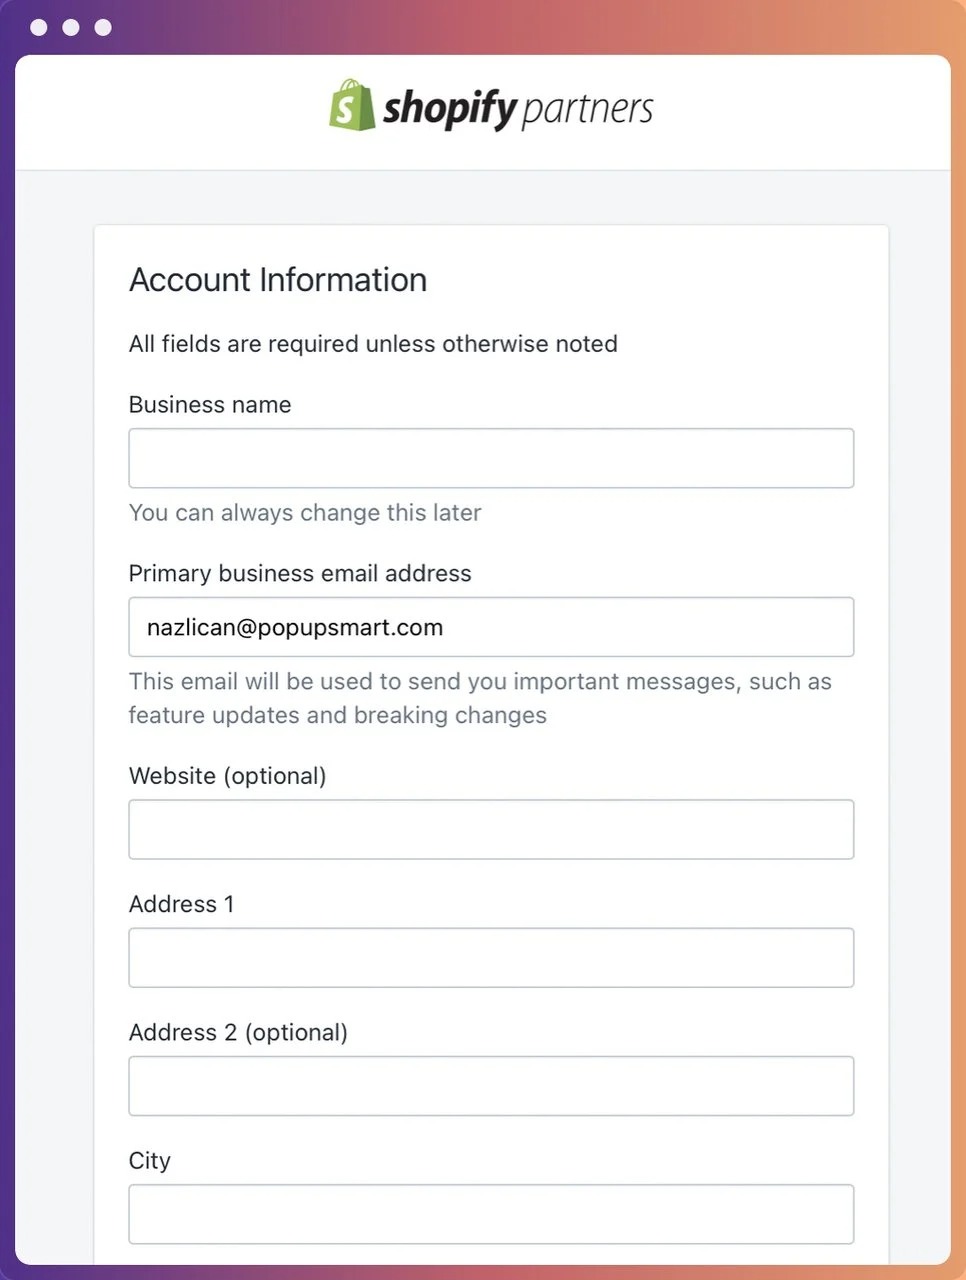Focus the Address 2 (optional) input

click(x=491, y=1086)
